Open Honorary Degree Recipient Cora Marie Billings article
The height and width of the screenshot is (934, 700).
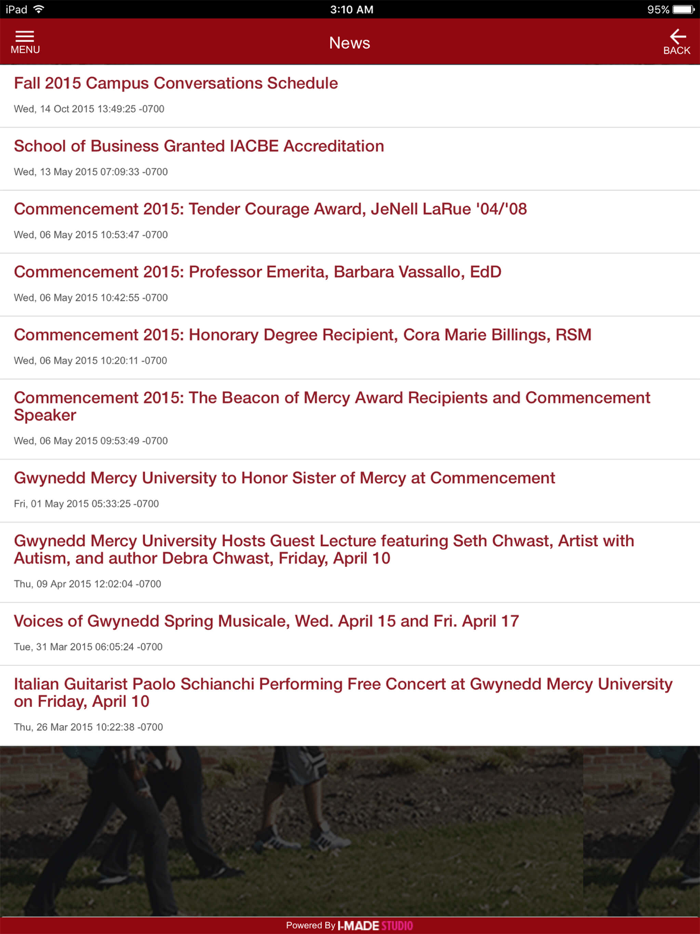[x=300, y=335]
